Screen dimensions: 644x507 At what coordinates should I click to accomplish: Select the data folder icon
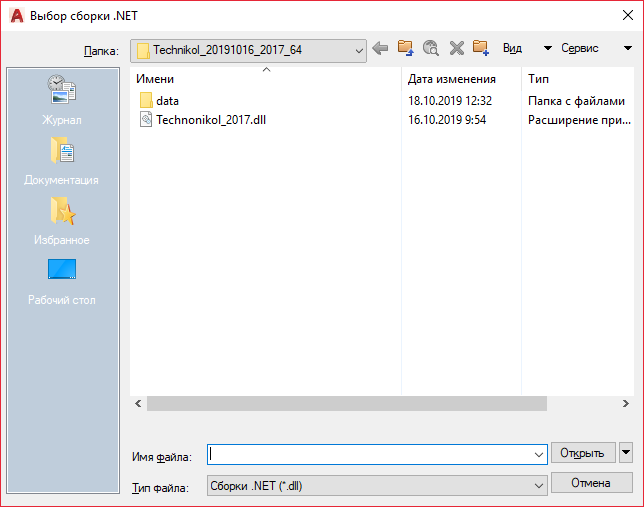[146, 101]
